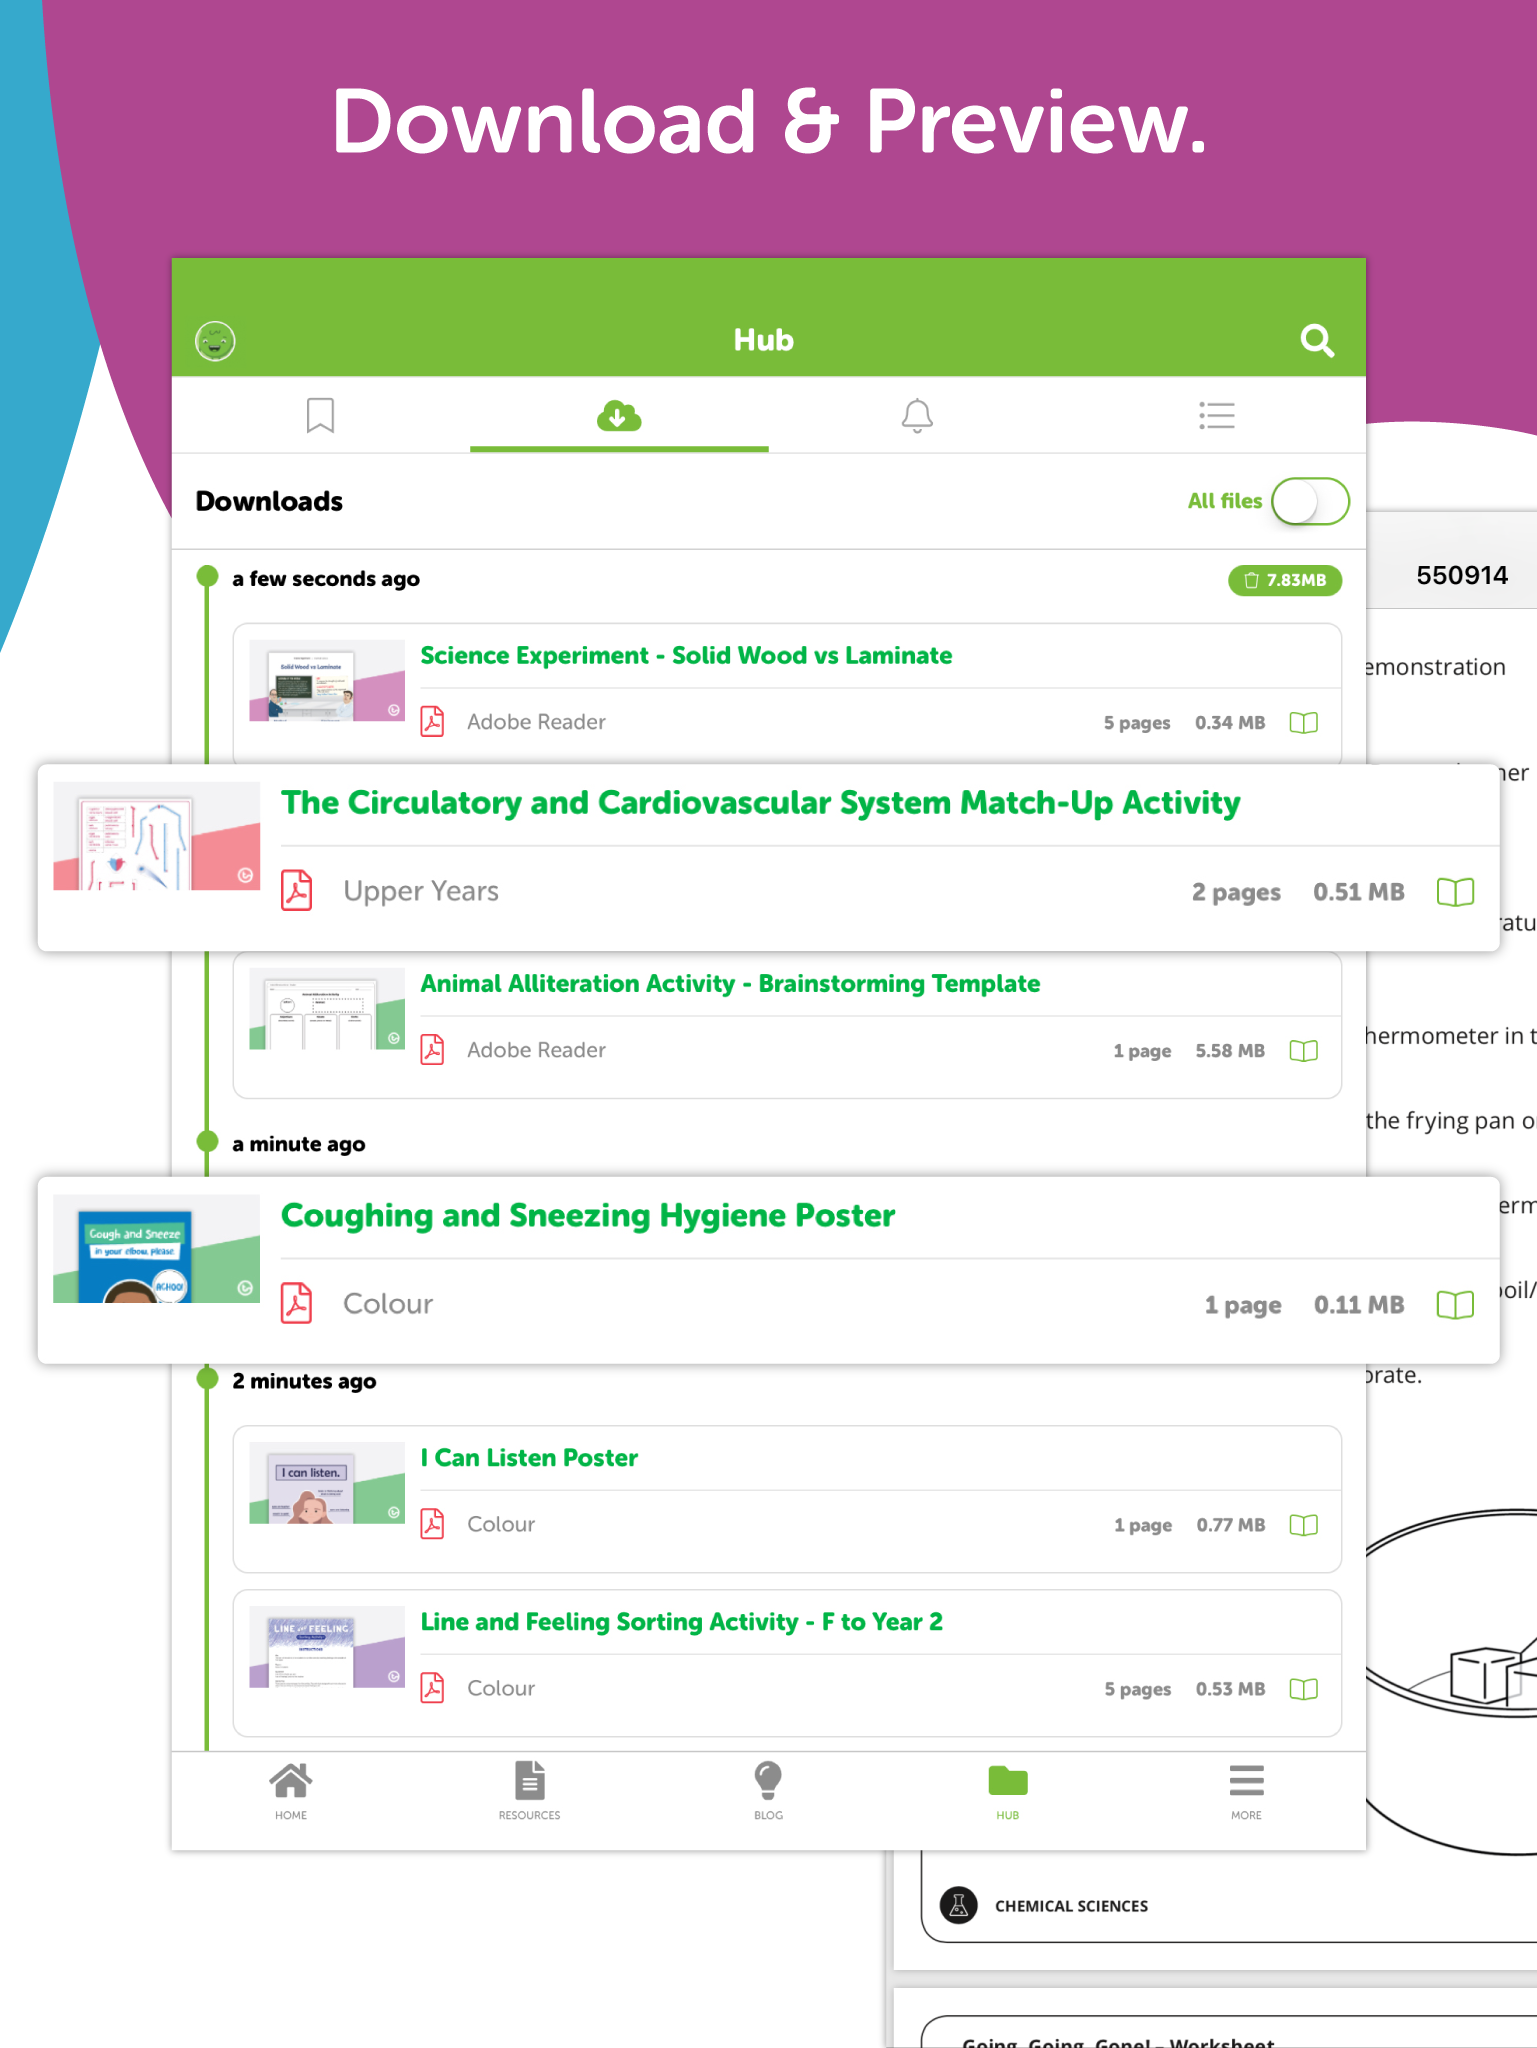This screenshot has height=2048, width=1537.
Task: Select Hub in bottom navigation
Action: [1007, 1791]
